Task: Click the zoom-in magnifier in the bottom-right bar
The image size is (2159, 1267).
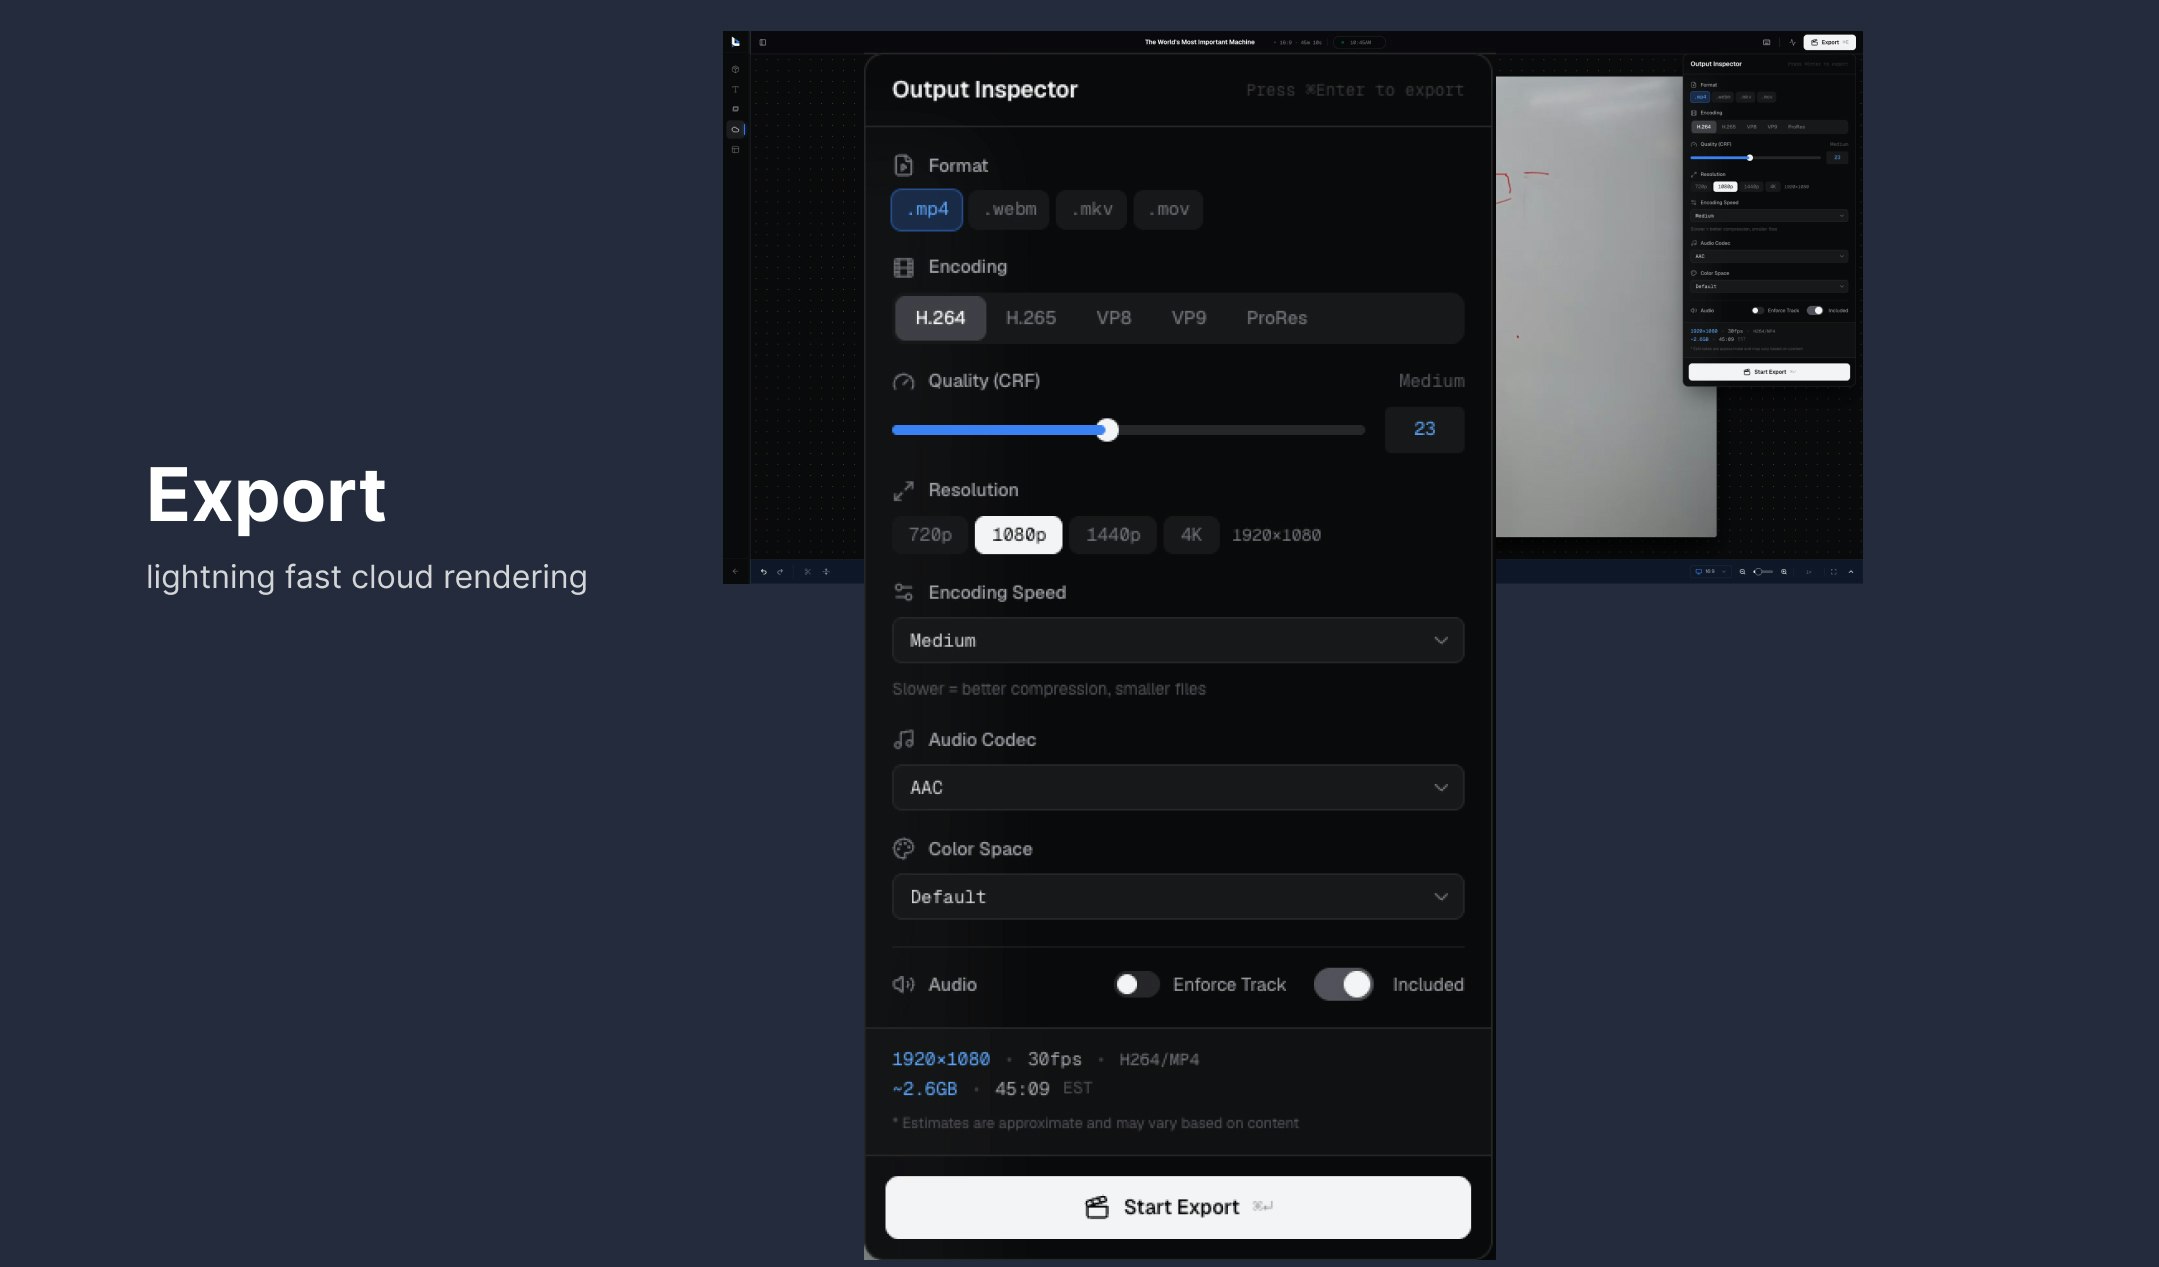Action: point(1784,572)
